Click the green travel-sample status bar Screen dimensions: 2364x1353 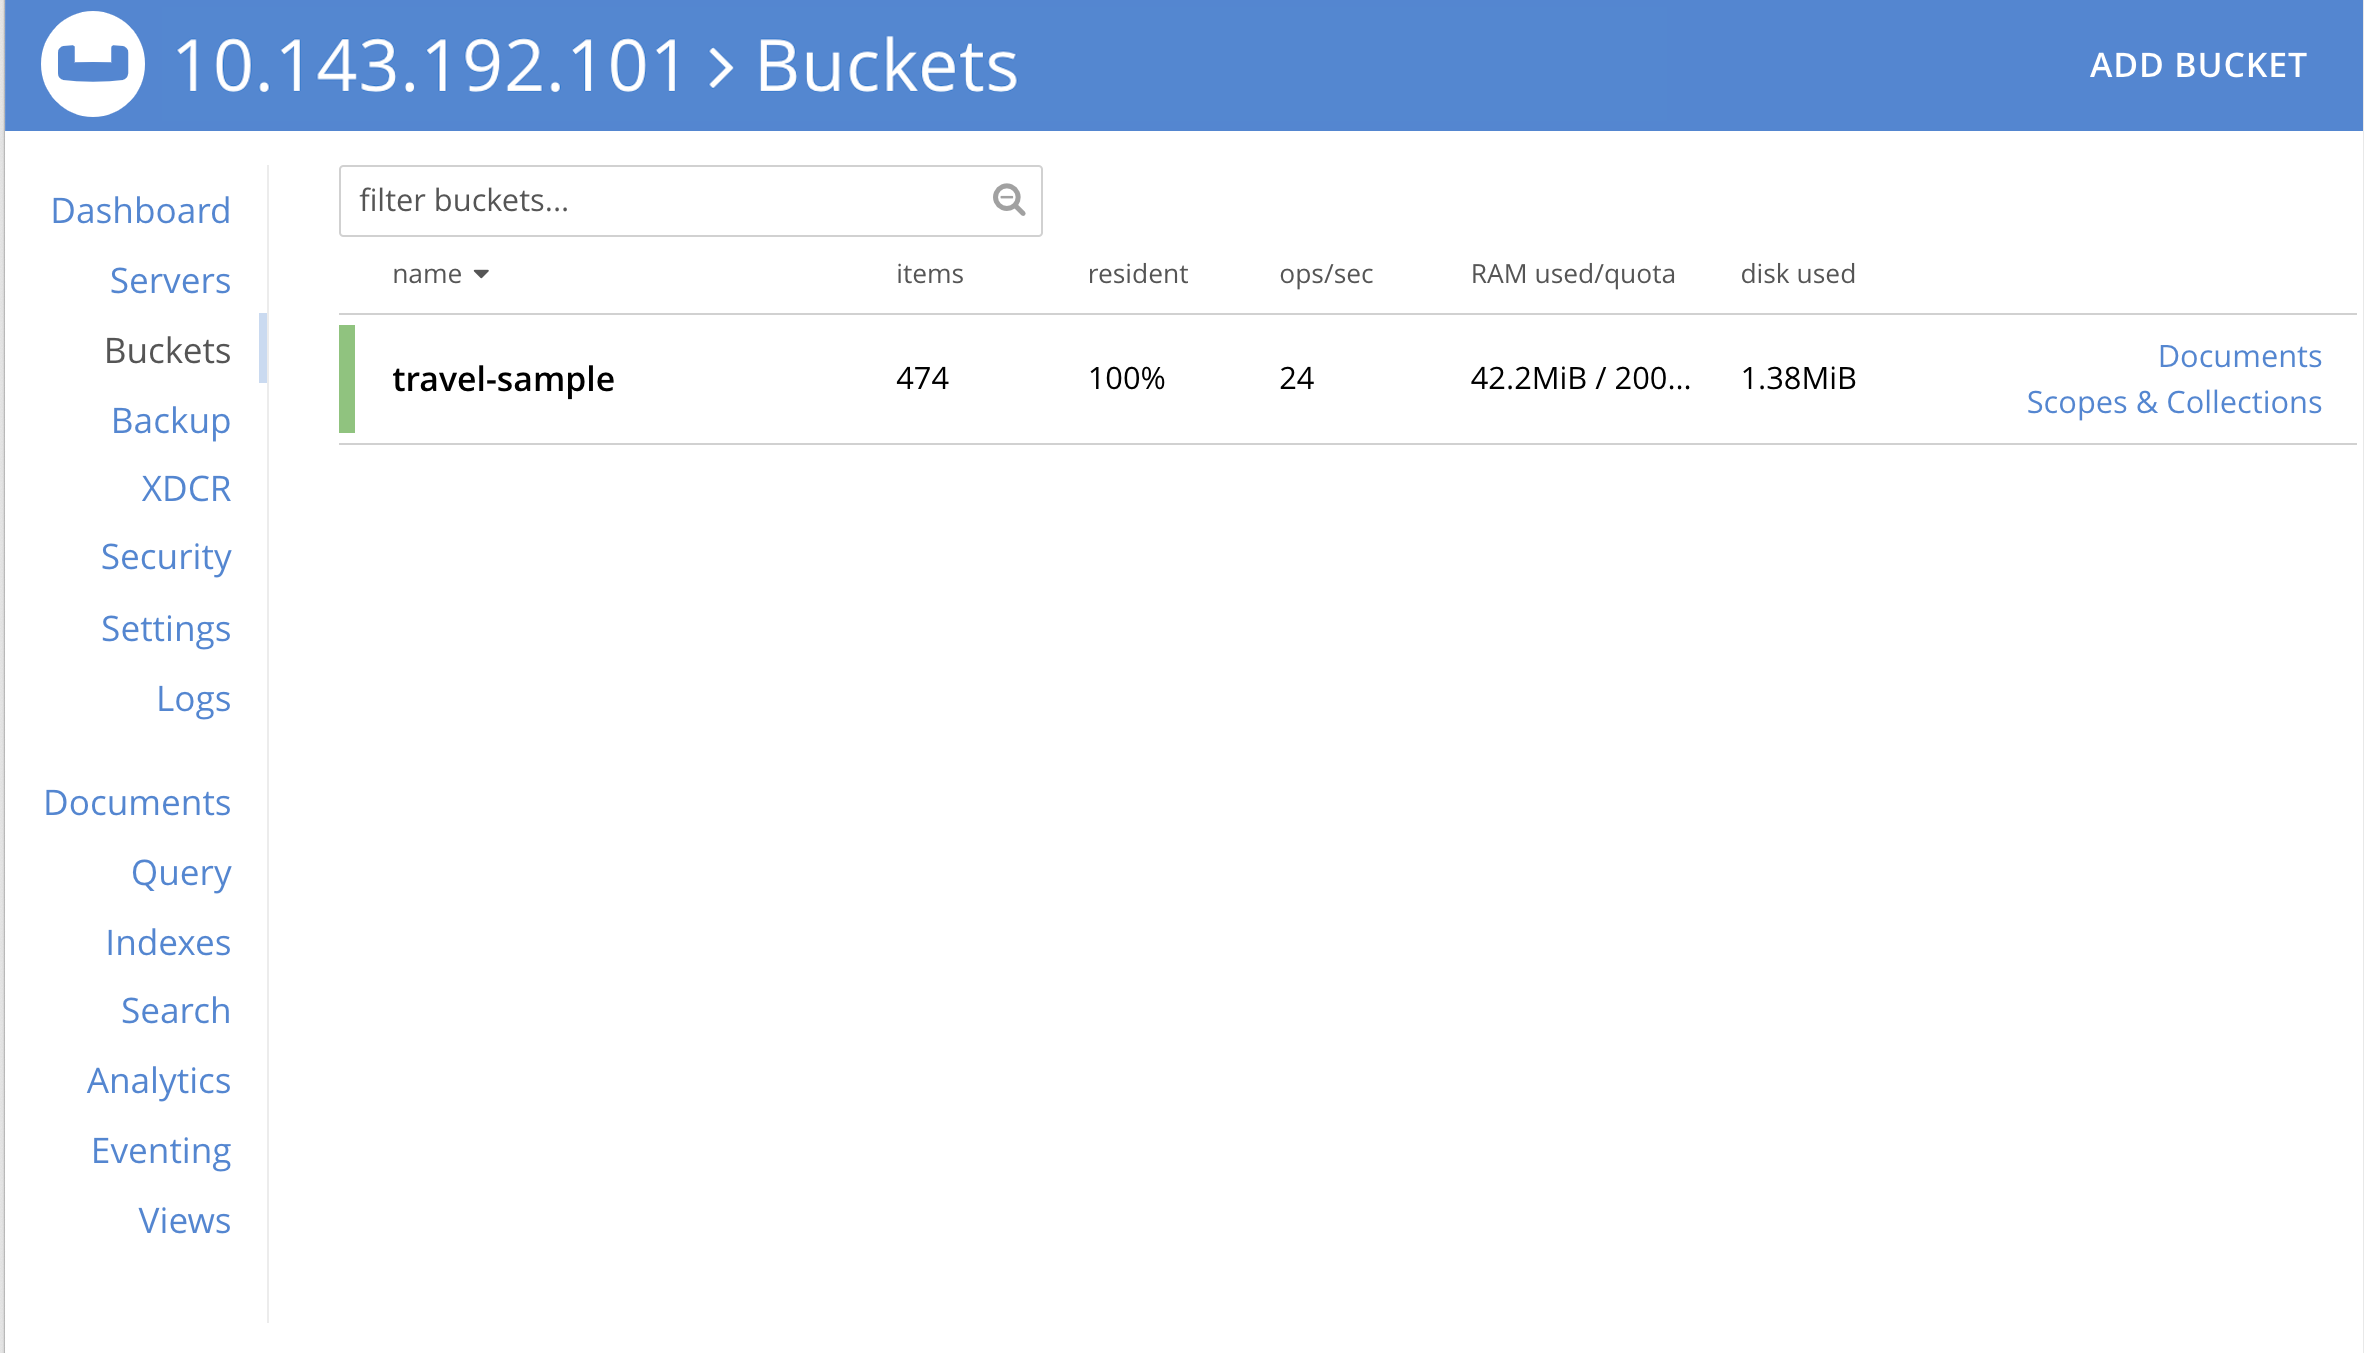click(347, 379)
